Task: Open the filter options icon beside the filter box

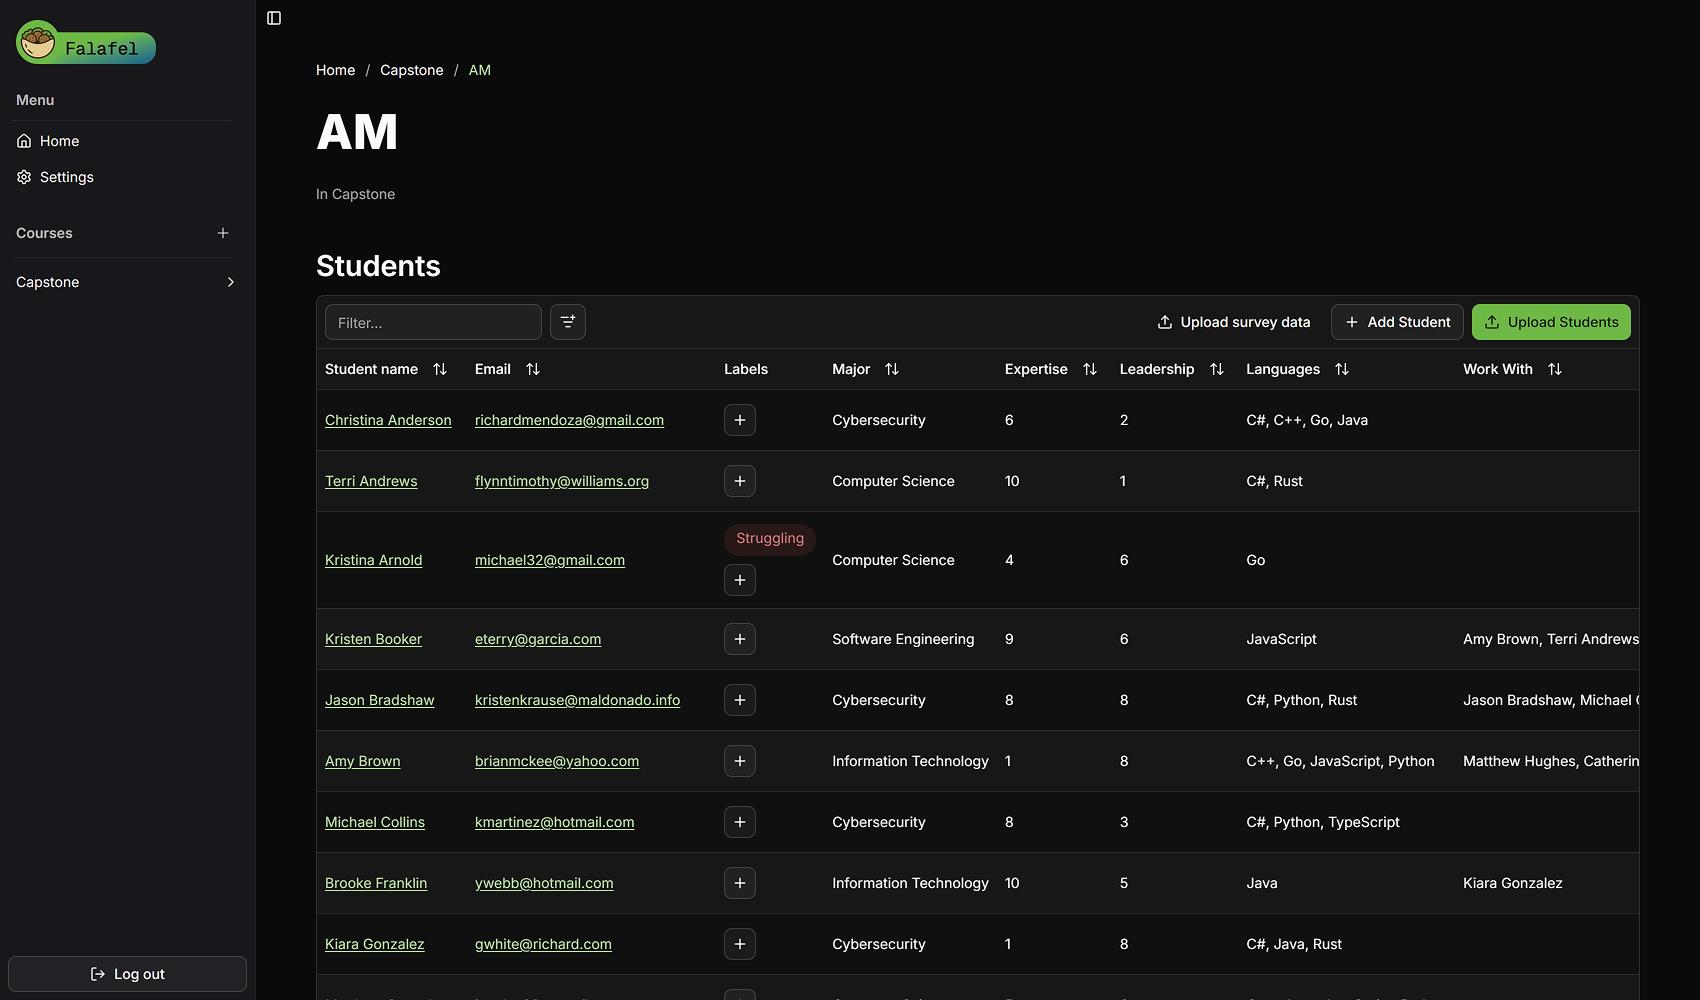Action: (567, 322)
